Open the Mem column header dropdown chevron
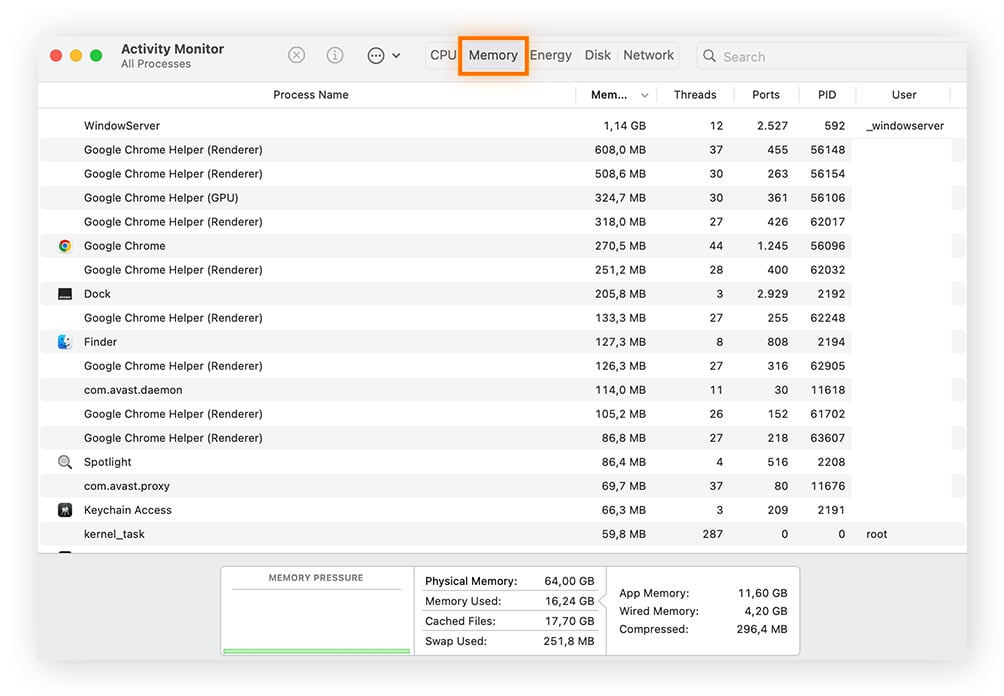1004x696 pixels. [x=643, y=94]
